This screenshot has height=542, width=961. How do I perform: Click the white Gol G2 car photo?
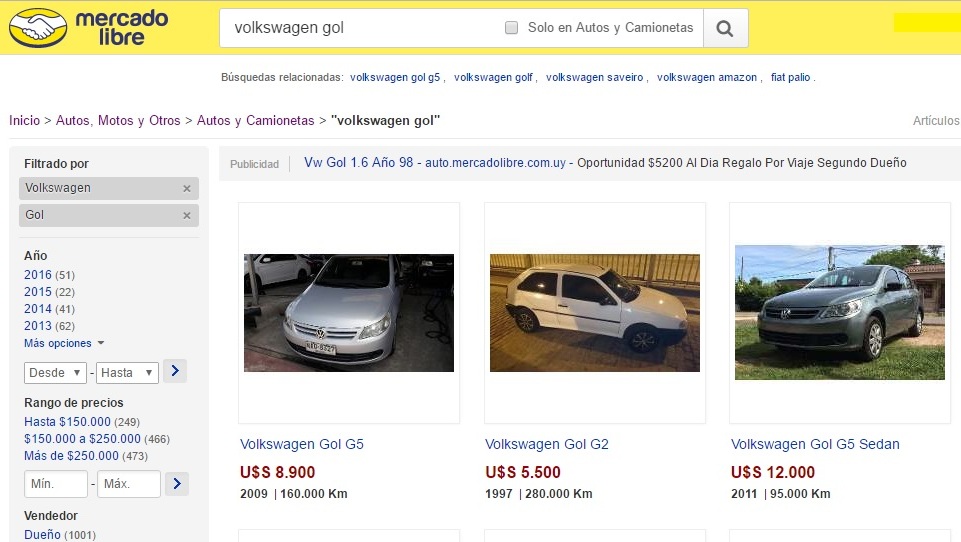click(x=594, y=313)
